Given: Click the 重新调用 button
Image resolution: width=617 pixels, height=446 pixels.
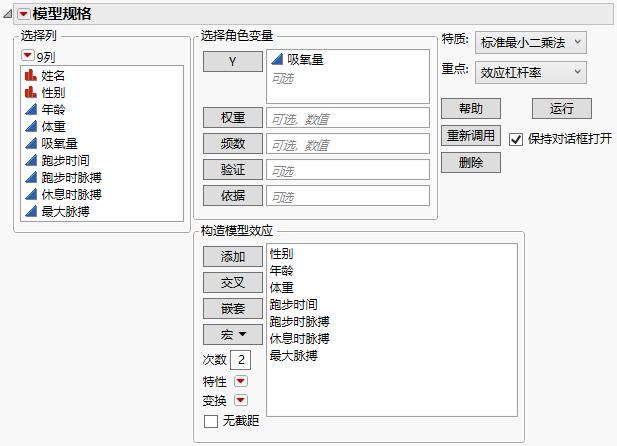Looking at the screenshot, I should [471, 135].
